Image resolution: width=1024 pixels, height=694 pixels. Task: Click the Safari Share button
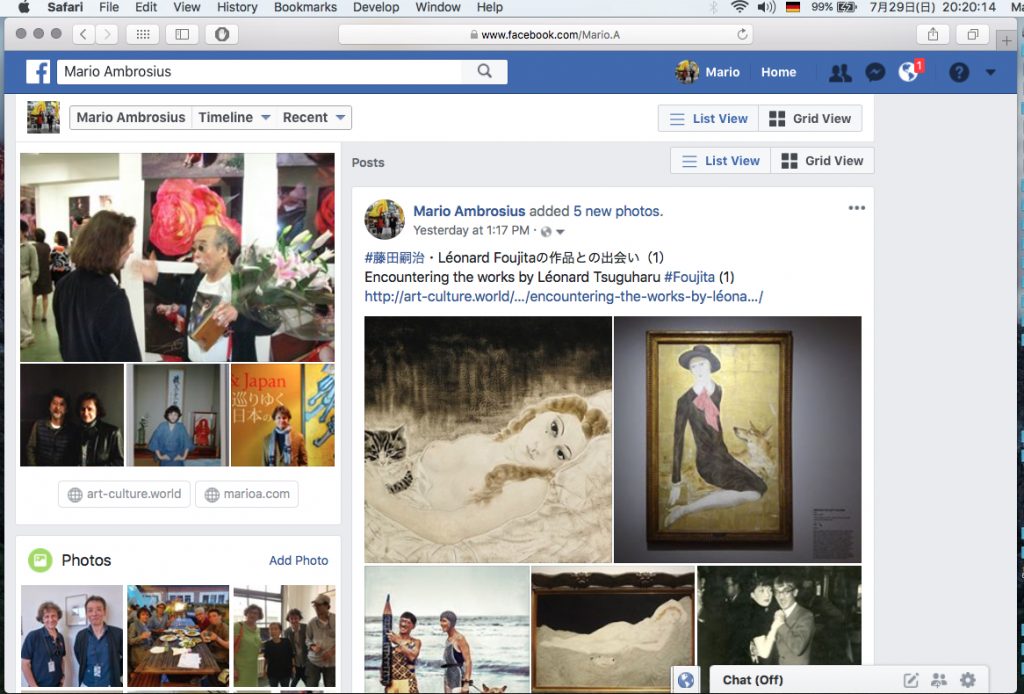pos(933,35)
